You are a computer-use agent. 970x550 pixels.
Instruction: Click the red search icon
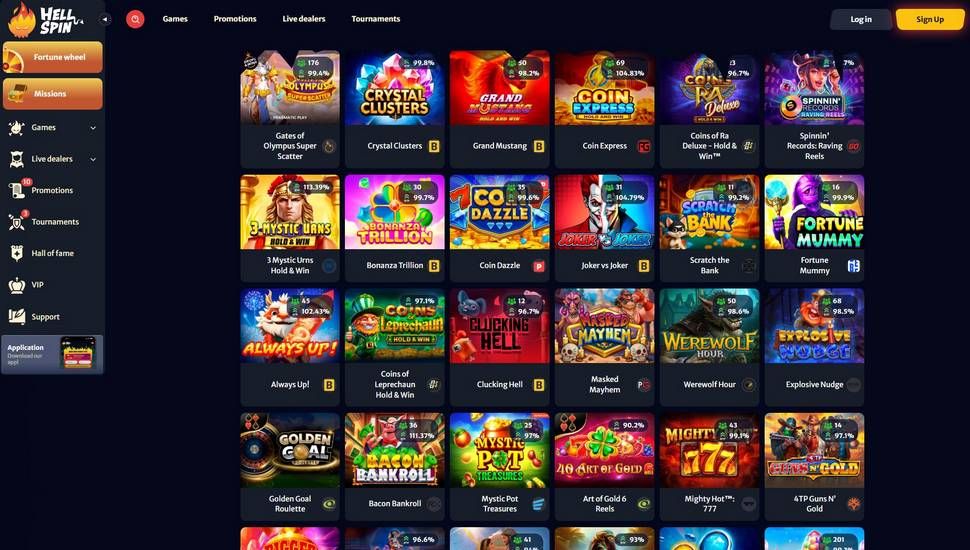[x=135, y=19]
